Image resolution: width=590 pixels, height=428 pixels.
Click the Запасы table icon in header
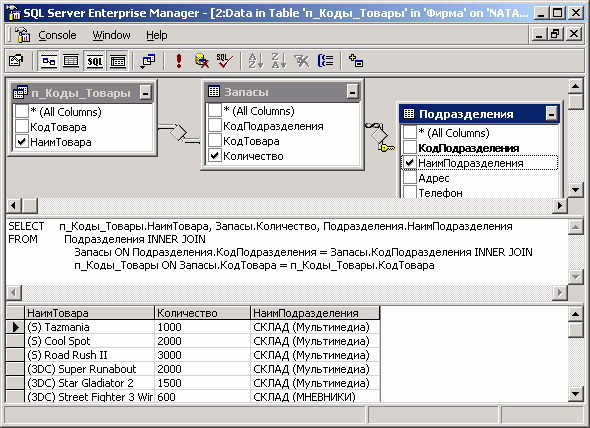tap(214, 91)
